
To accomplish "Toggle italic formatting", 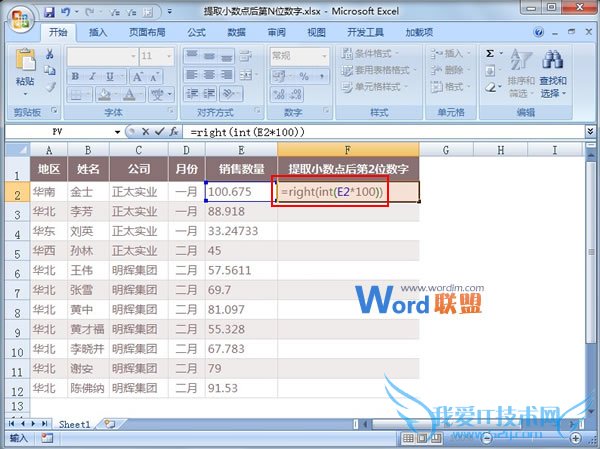I will [x=92, y=77].
